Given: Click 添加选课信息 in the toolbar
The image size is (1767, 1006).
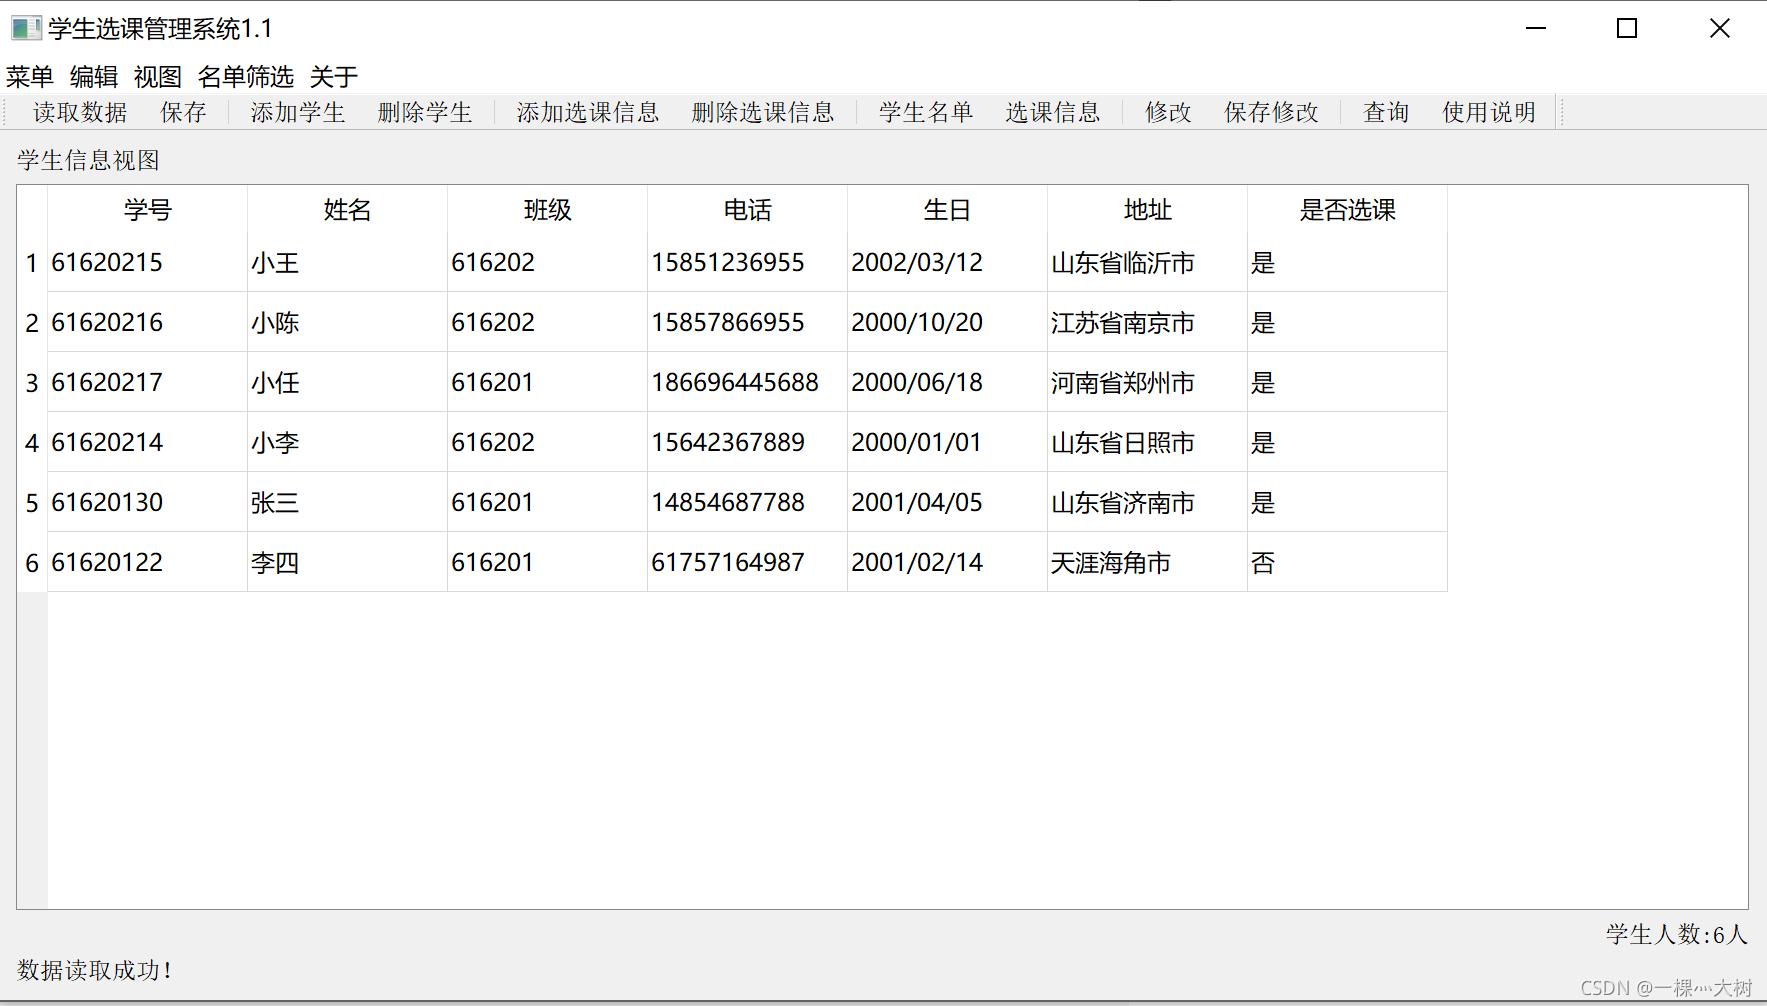Looking at the screenshot, I should 588,112.
